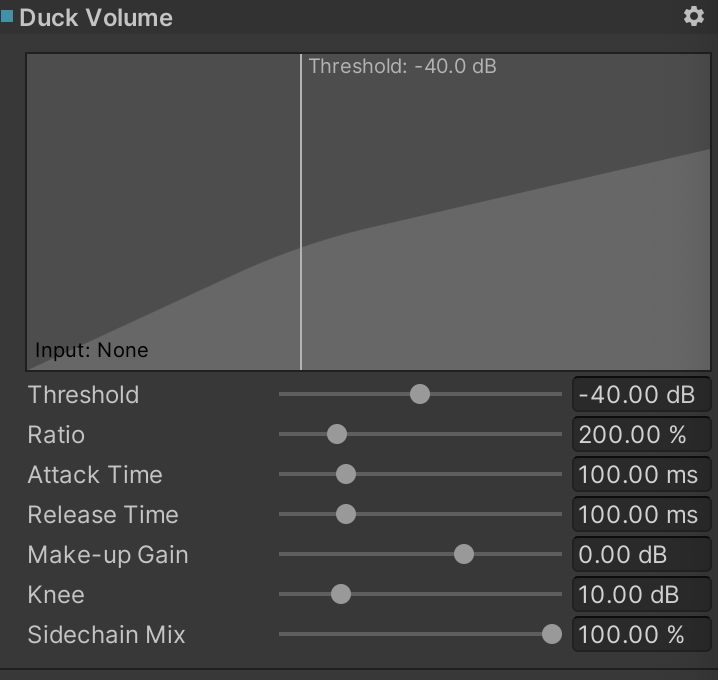Viewport: 718px width, 680px height.
Task: Click the compression curve graph area
Action: [368, 212]
